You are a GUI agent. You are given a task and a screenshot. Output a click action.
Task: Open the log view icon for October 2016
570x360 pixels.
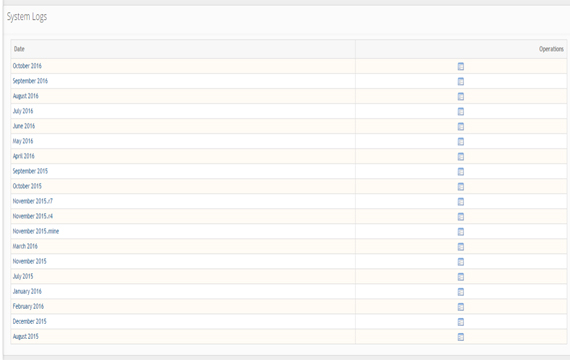(461, 66)
